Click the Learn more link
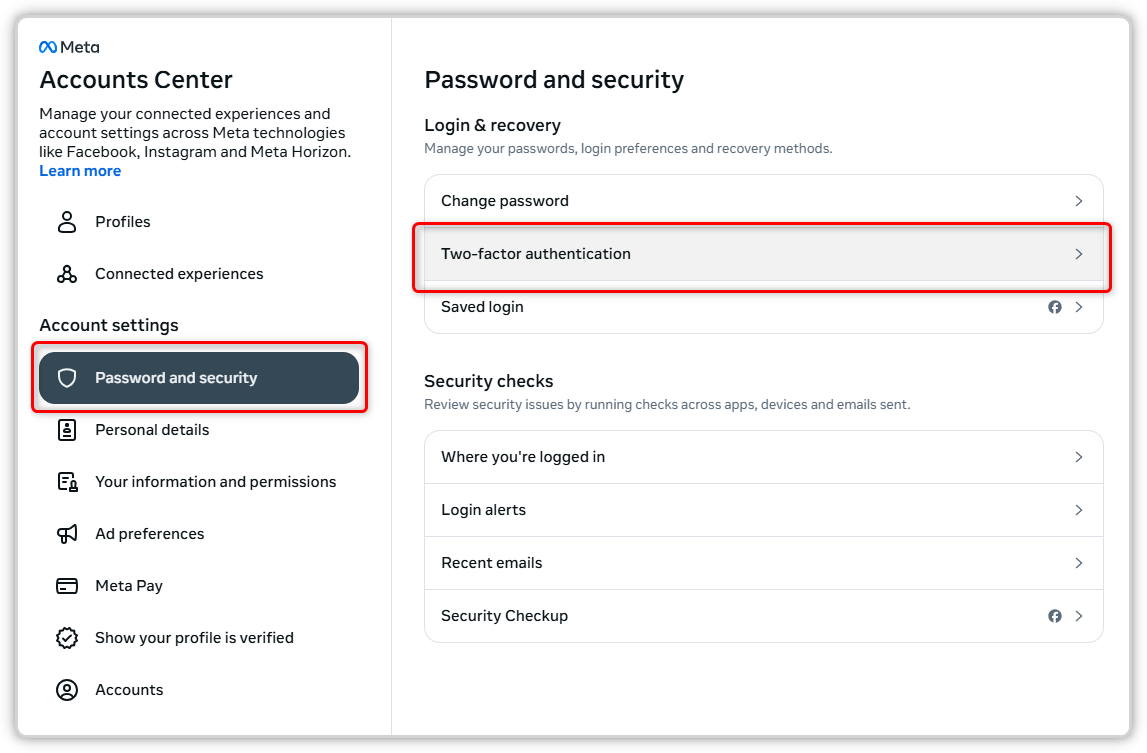1147x753 pixels. [x=80, y=170]
